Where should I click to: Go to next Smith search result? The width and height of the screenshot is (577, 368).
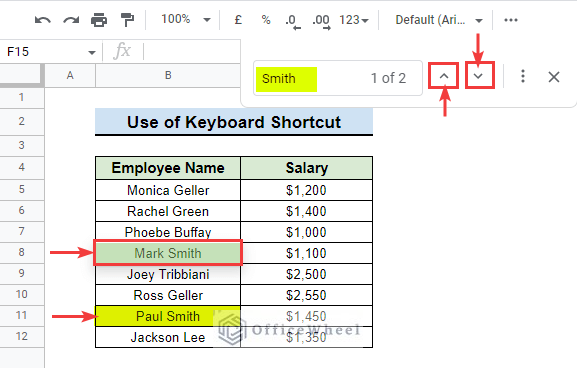(478, 76)
